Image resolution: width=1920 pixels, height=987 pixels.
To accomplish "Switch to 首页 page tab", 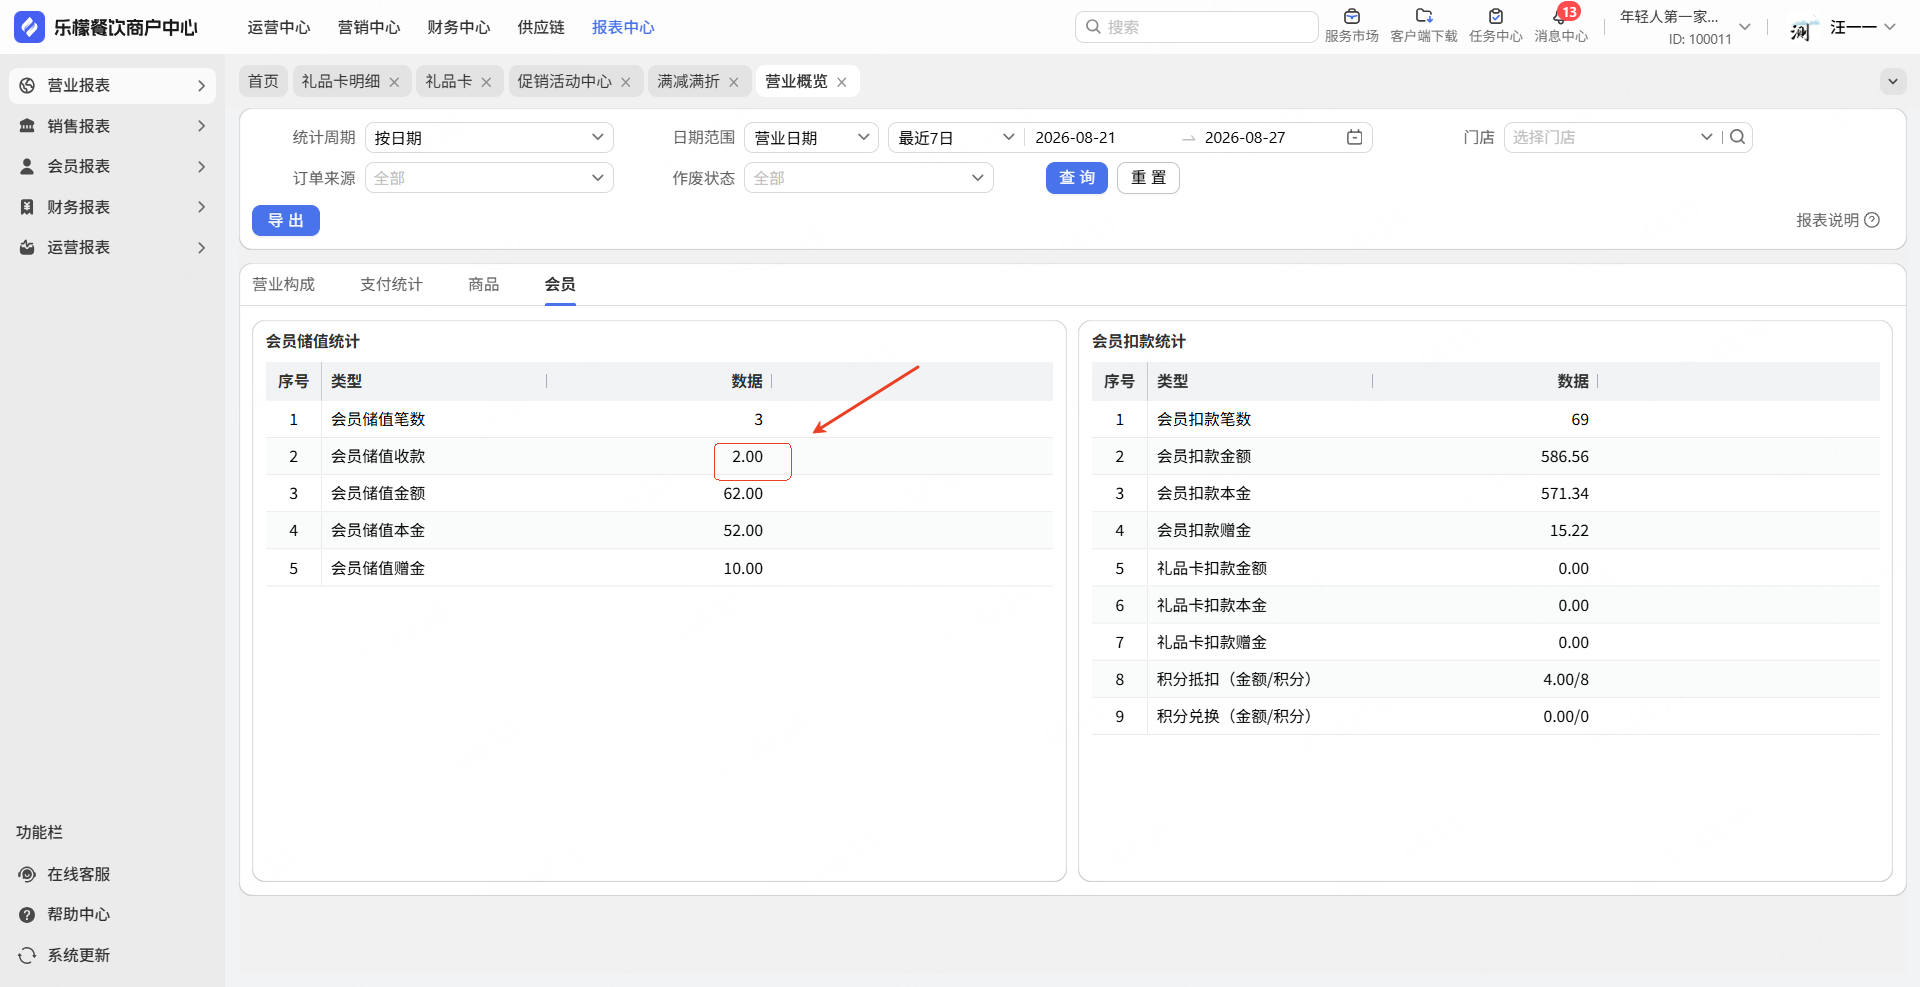I will [x=264, y=81].
